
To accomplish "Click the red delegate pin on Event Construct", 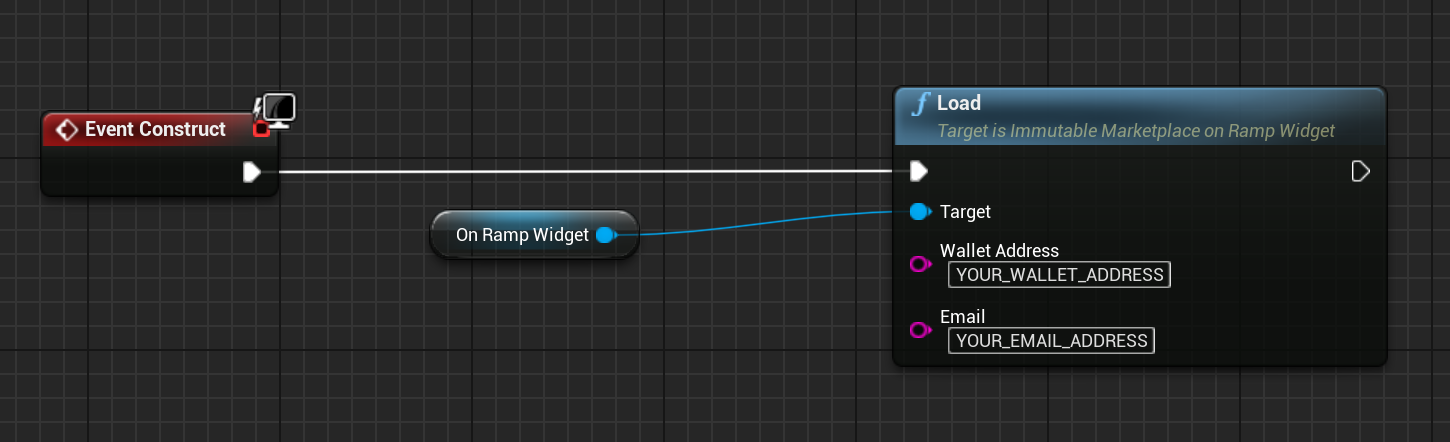I will (x=261, y=128).
